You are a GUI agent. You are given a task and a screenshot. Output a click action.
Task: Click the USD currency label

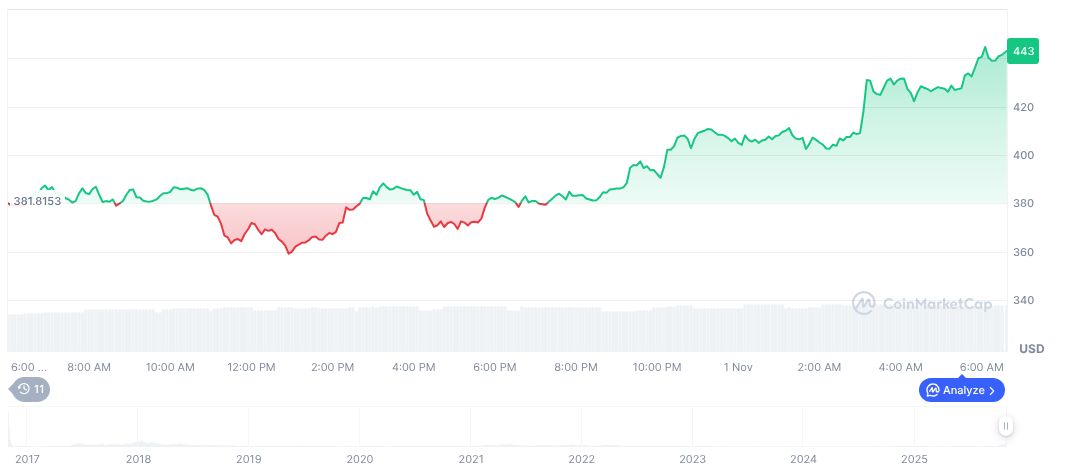[1031, 349]
